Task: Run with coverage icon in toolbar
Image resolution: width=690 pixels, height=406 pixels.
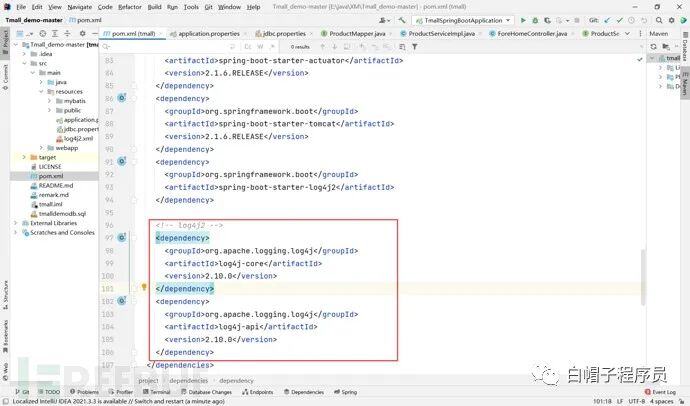Action: tap(547, 20)
